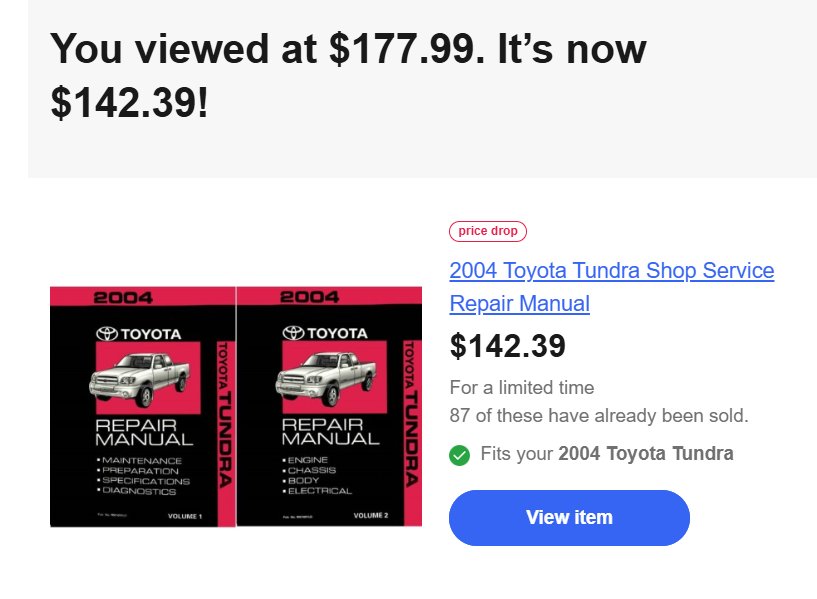
Task: Click '87 of these have already been sold'
Action: click(599, 416)
